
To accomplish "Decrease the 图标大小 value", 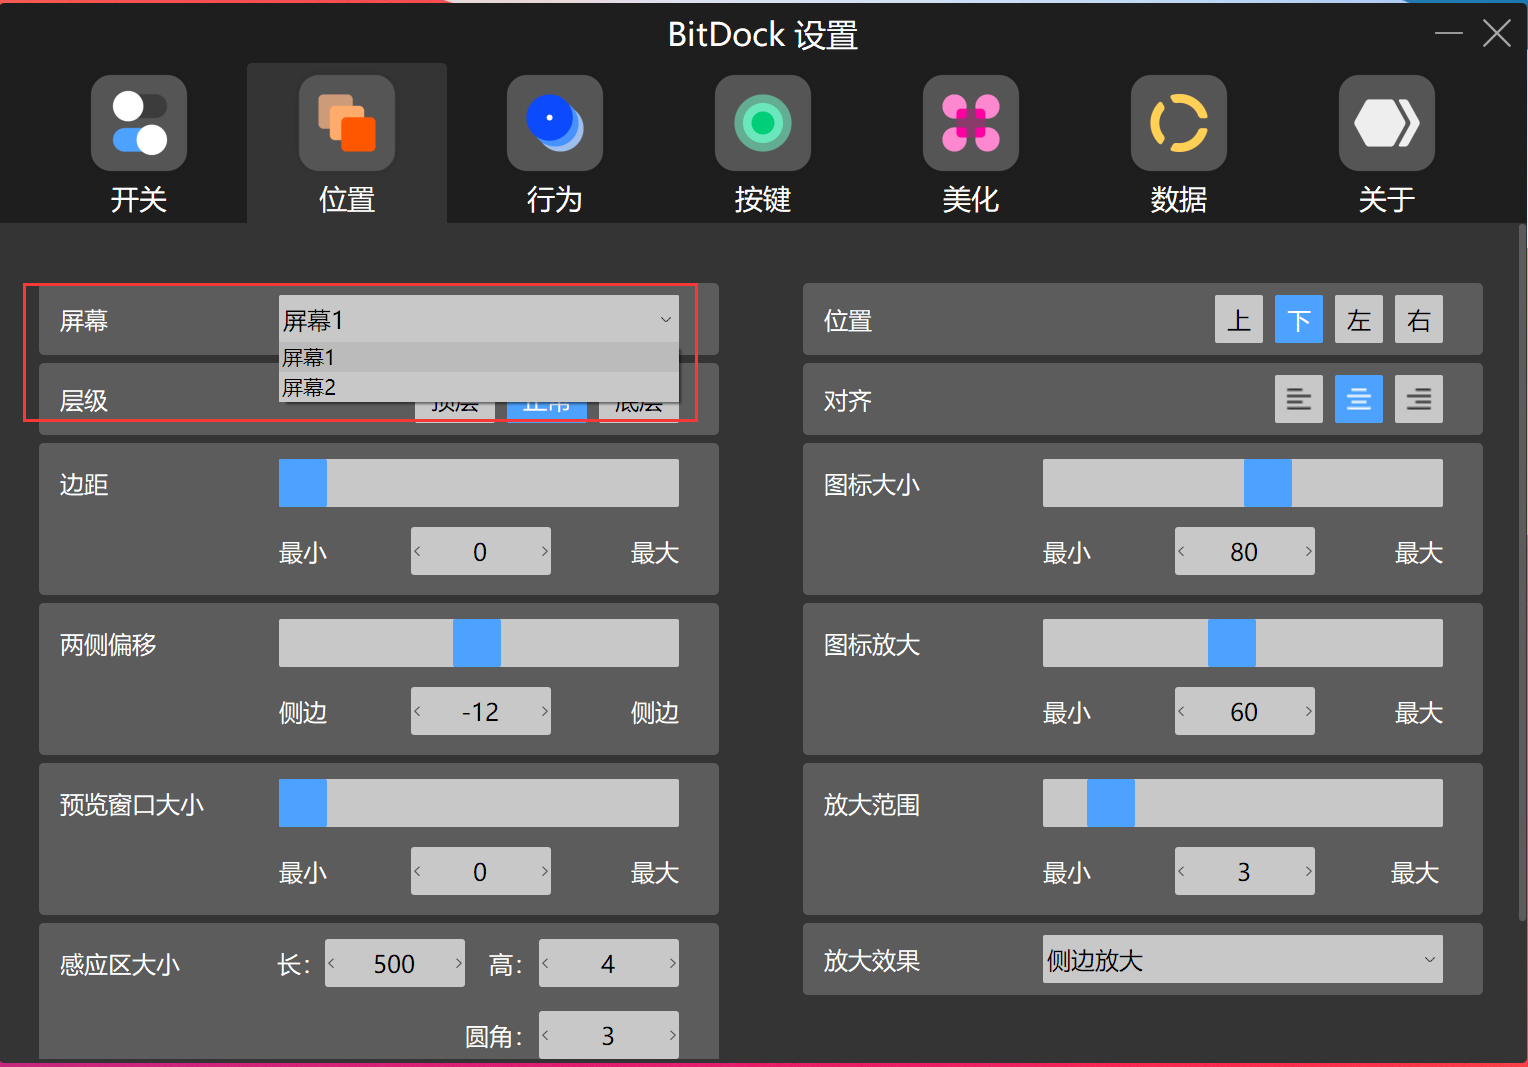I will click(x=1182, y=551).
